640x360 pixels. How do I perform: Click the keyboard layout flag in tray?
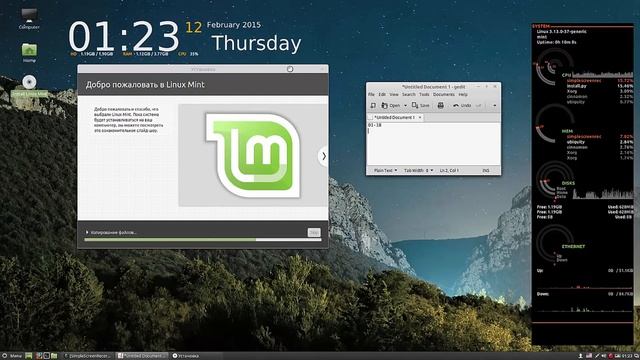[589, 356]
